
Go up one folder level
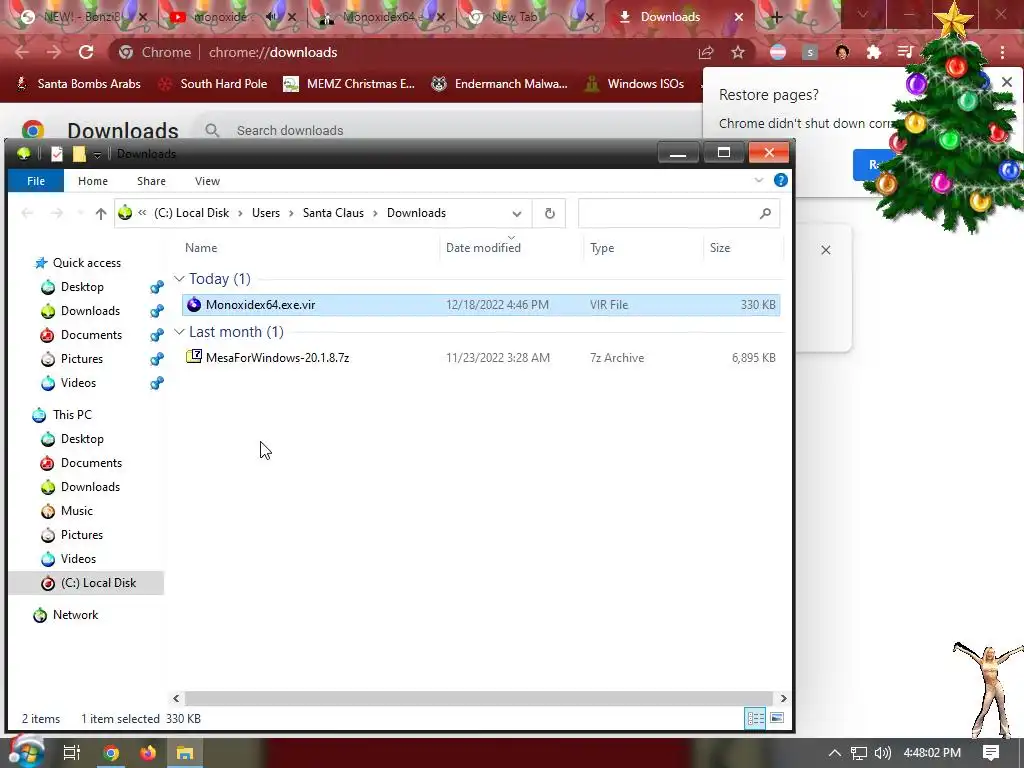[101, 214]
